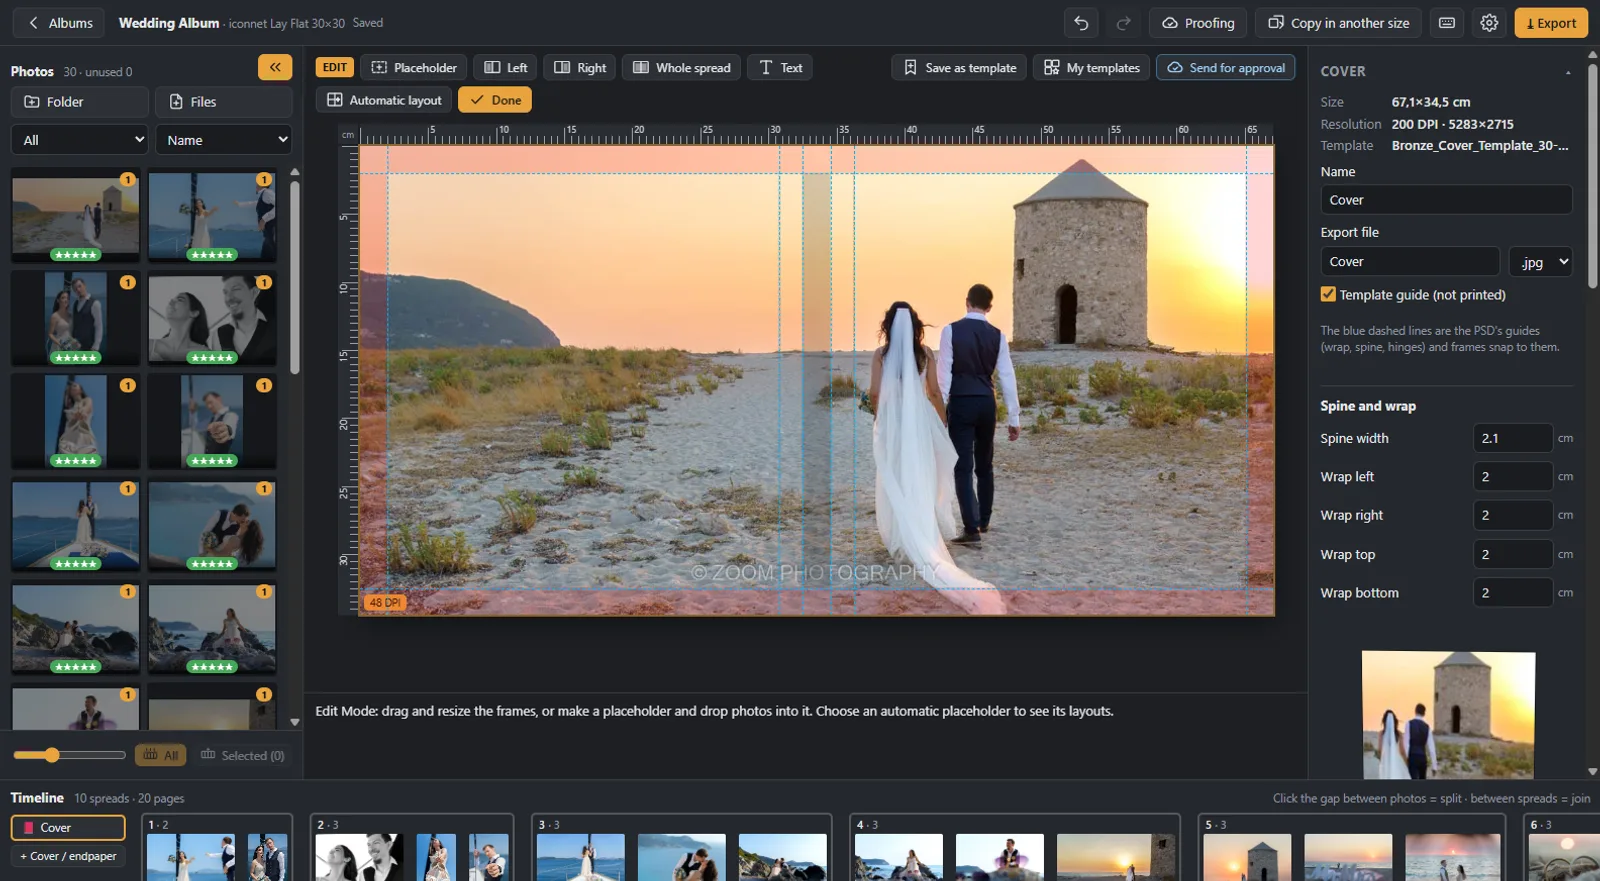Add photos via Files button

click(x=224, y=102)
